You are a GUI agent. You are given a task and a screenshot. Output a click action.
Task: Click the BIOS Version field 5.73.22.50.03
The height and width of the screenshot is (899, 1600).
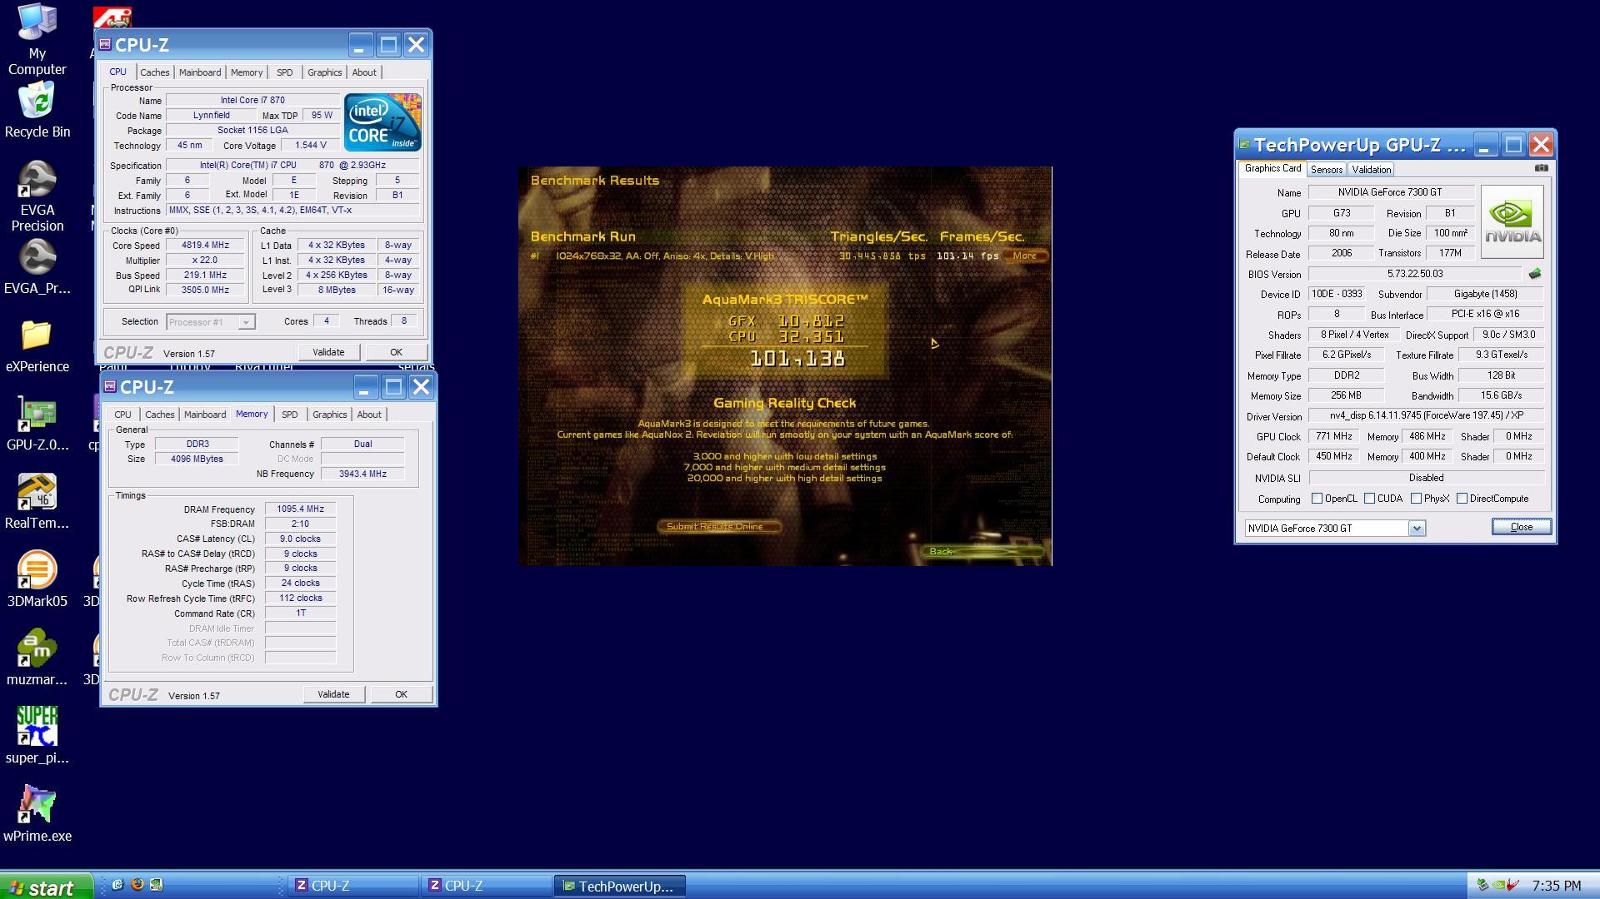pos(1414,273)
